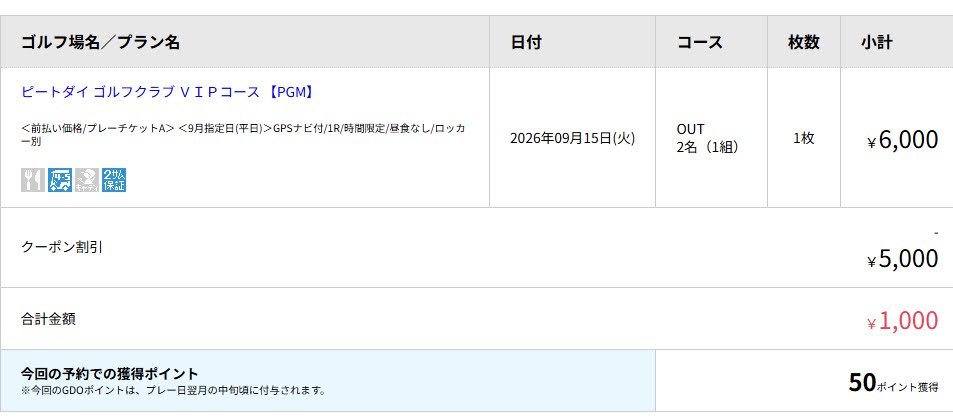Click the date 2026年09月15日(火)
This screenshot has width=953, height=417.
coord(573,139)
